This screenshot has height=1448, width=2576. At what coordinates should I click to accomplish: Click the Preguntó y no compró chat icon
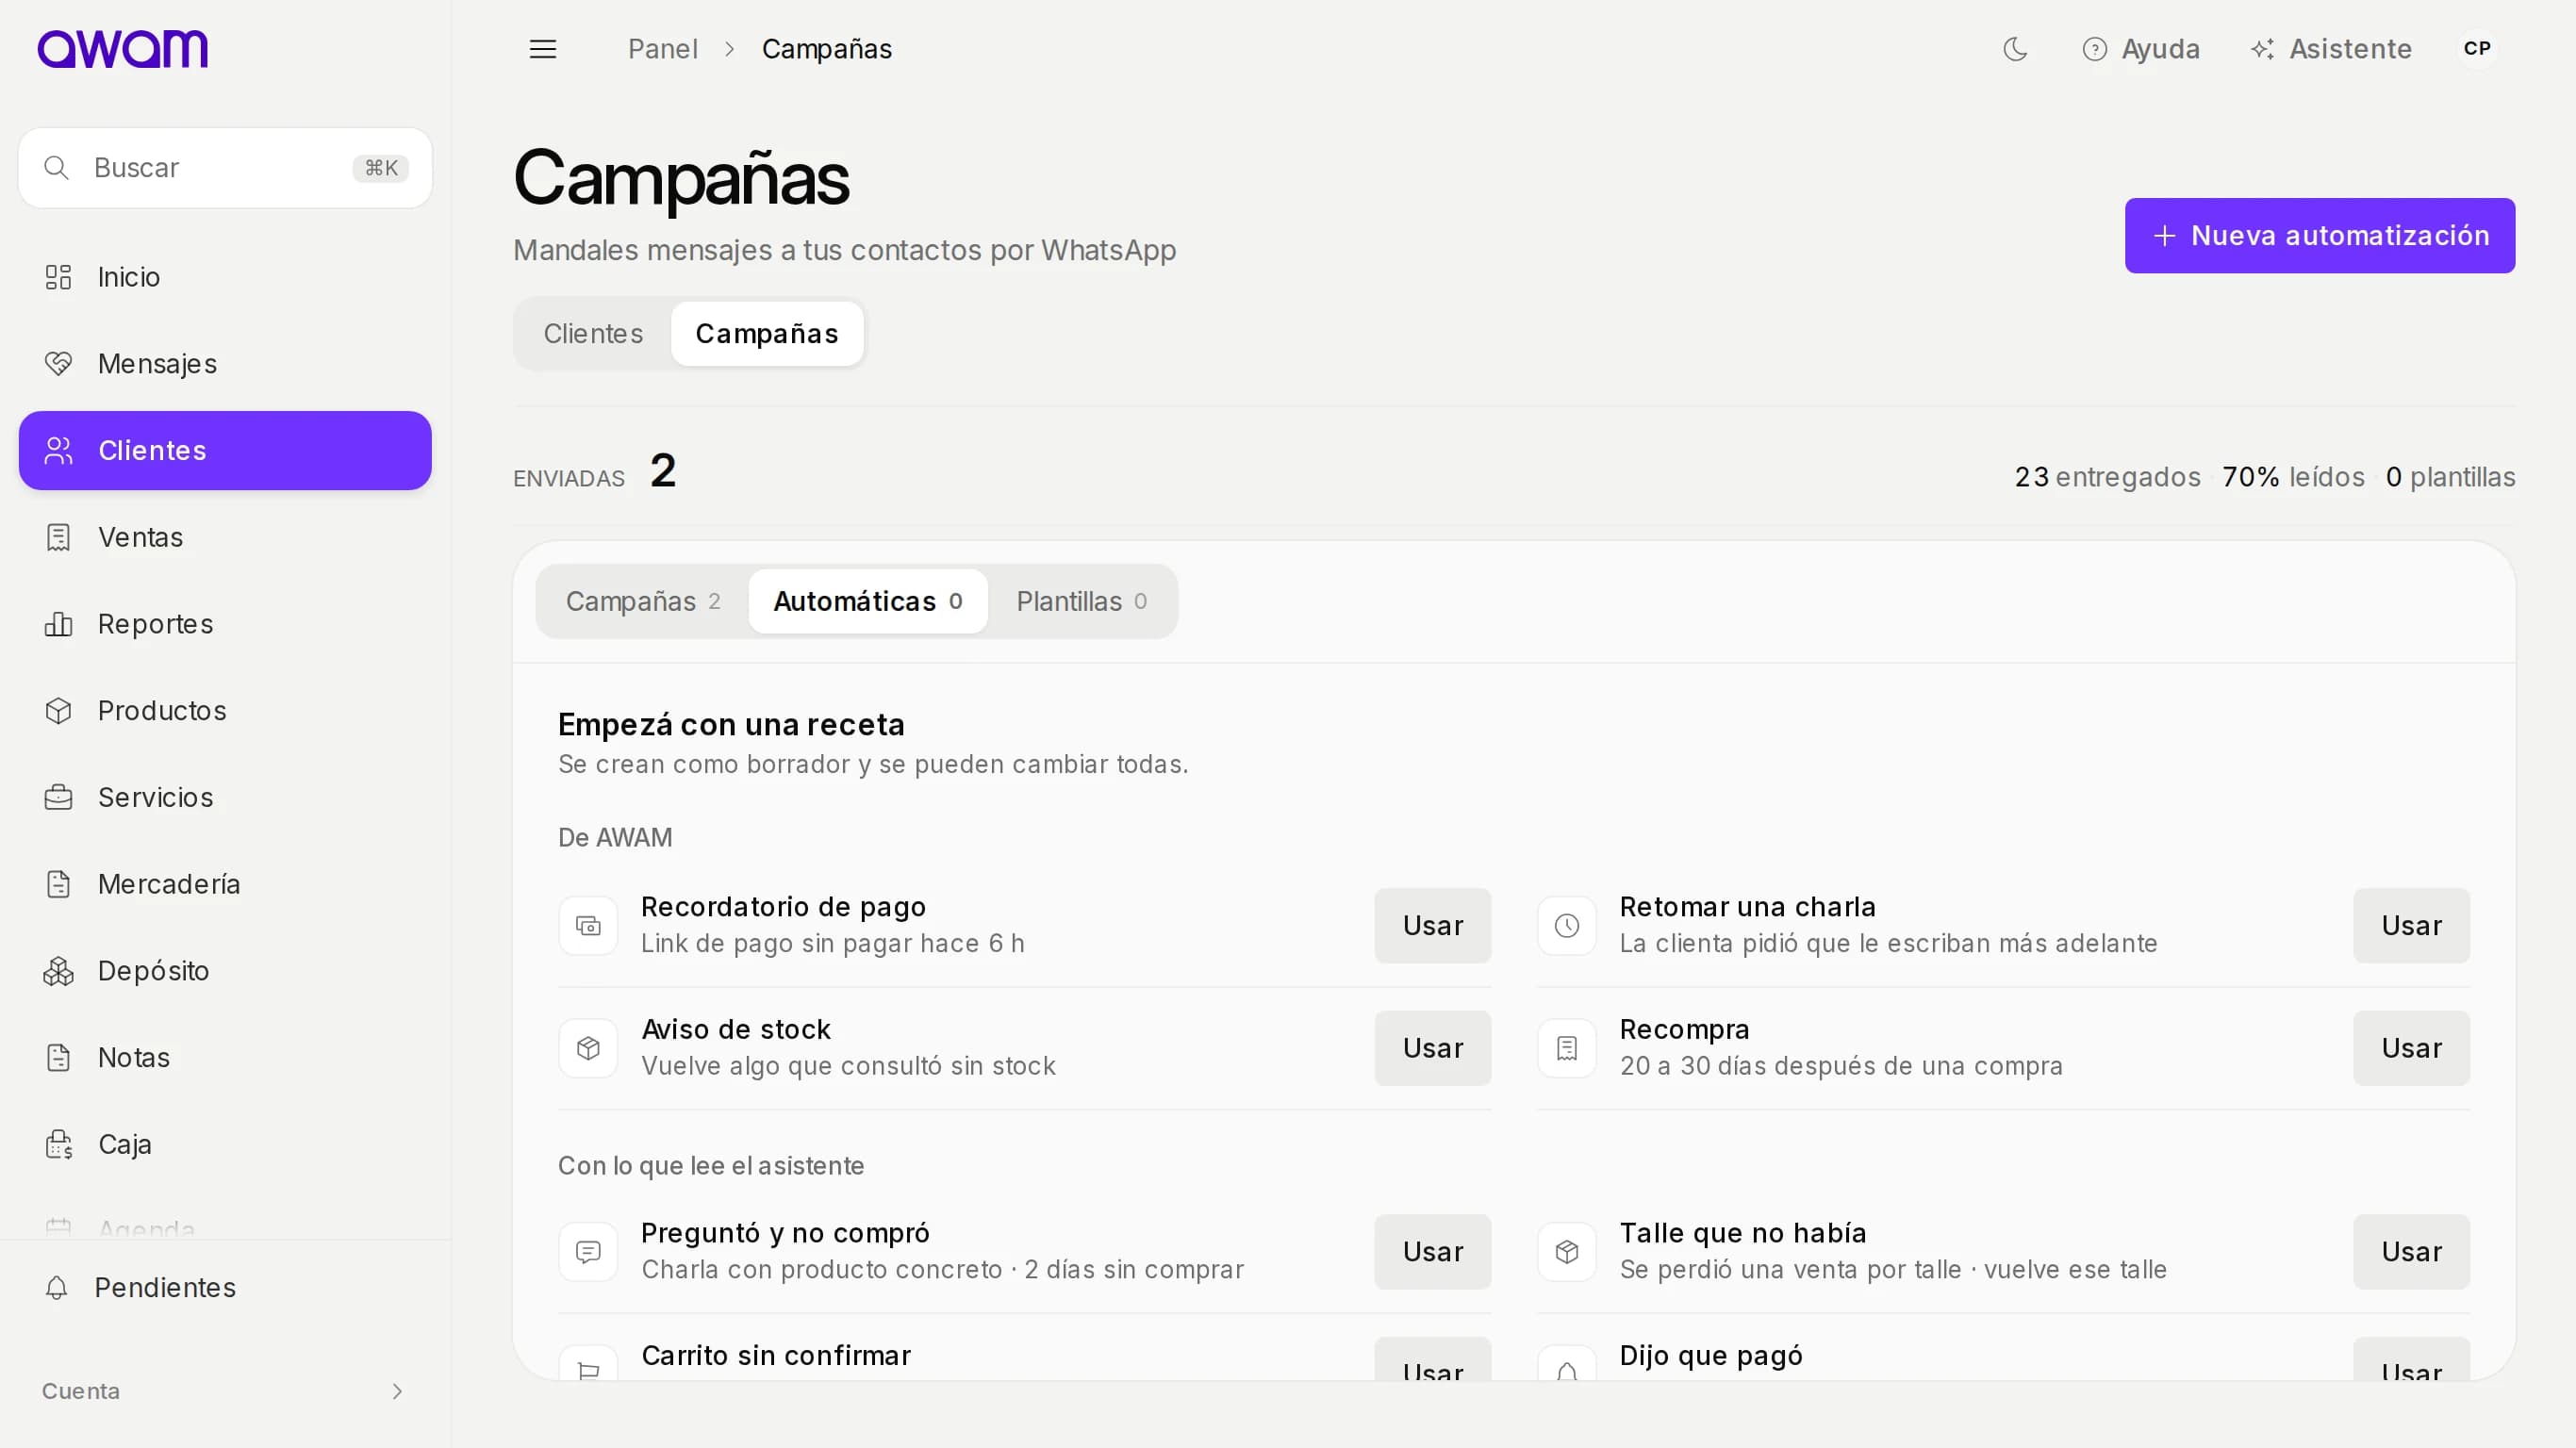[588, 1252]
